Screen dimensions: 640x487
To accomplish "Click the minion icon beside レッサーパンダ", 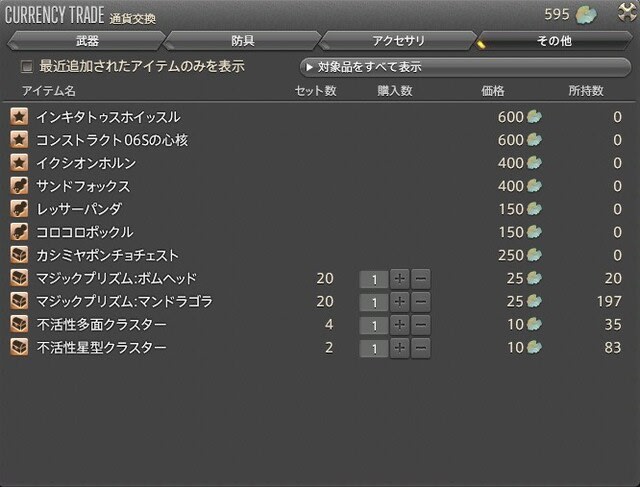I will [x=19, y=209].
